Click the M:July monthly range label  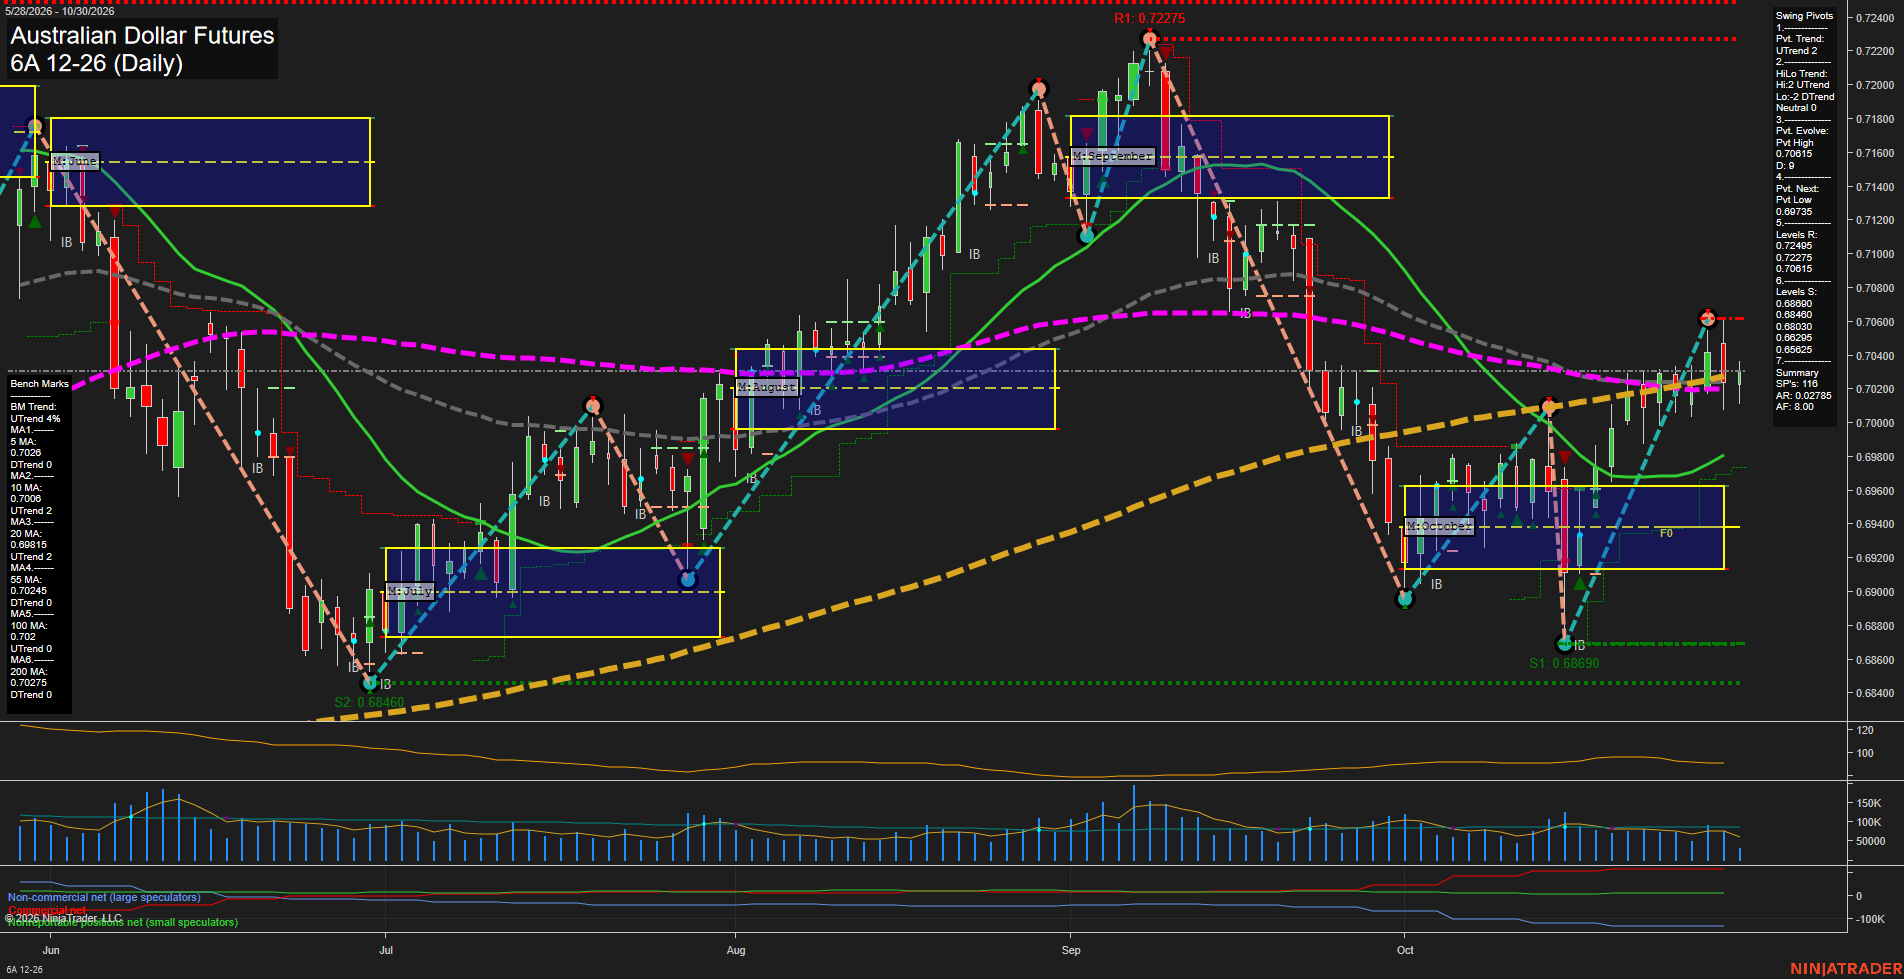[x=410, y=591]
